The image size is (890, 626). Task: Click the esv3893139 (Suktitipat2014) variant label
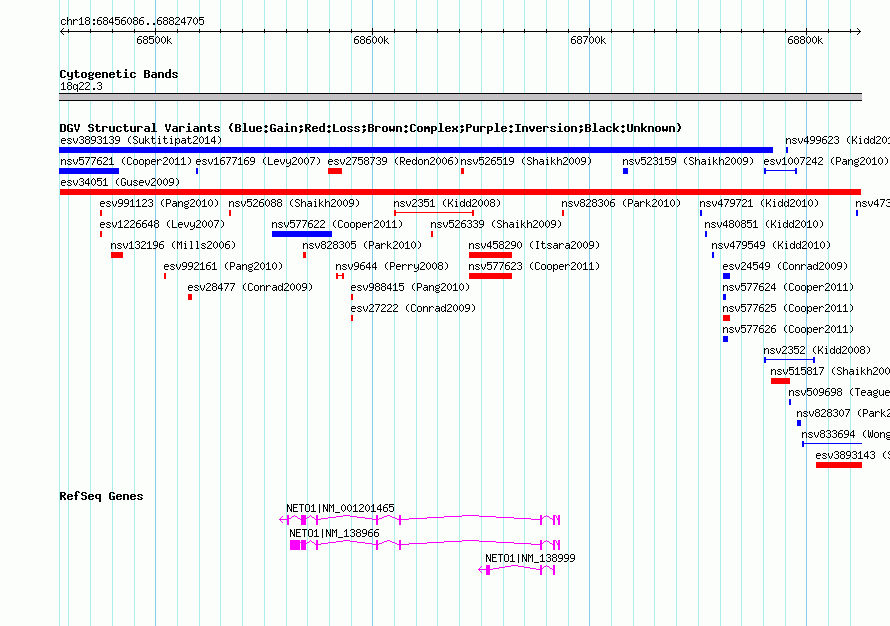click(141, 140)
